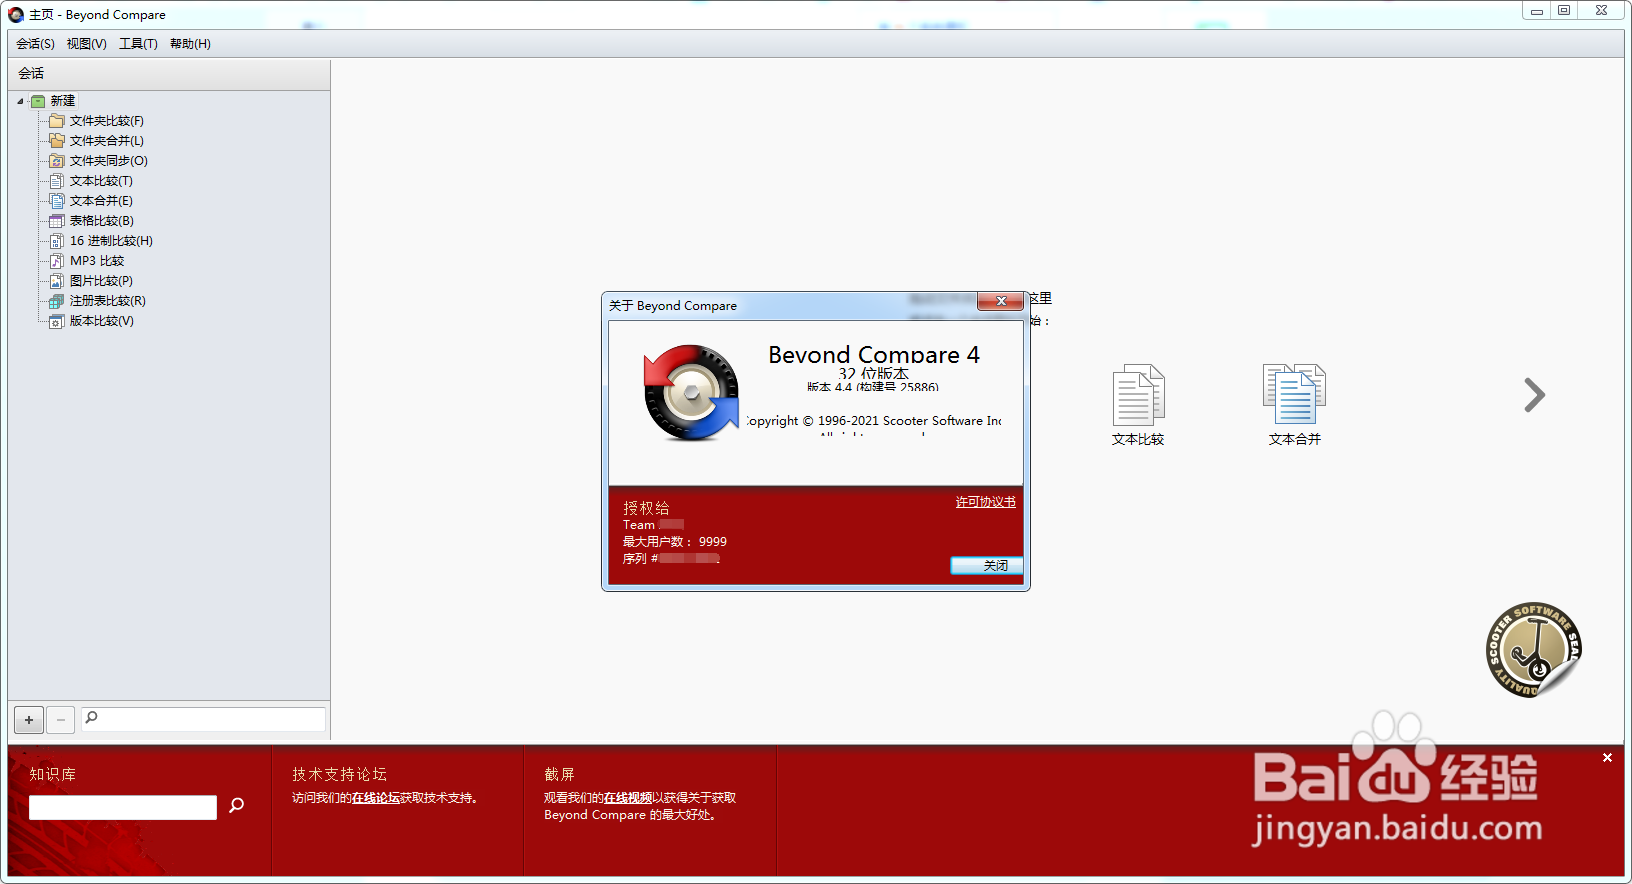The height and width of the screenshot is (884, 1632).
Task: Select 文本比较(T) tree entry
Action: tap(101, 181)
